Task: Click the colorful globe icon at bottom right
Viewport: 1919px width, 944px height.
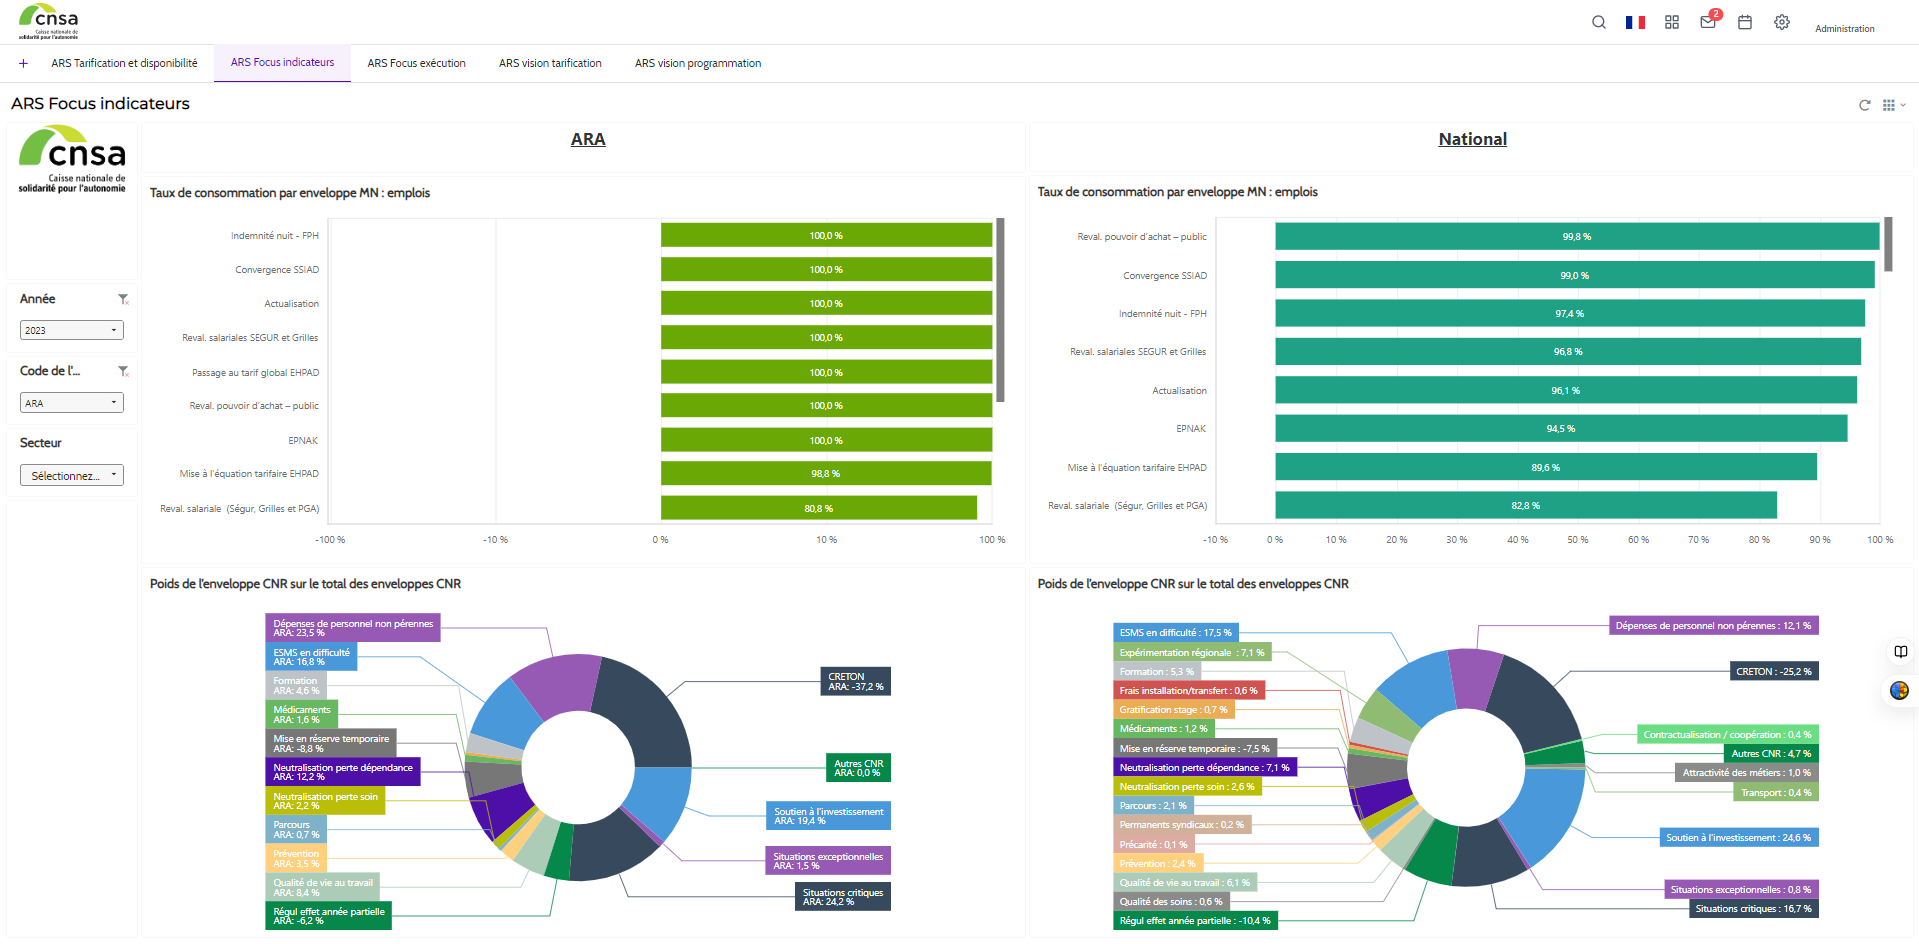Action: click(x=1898, y=690)
